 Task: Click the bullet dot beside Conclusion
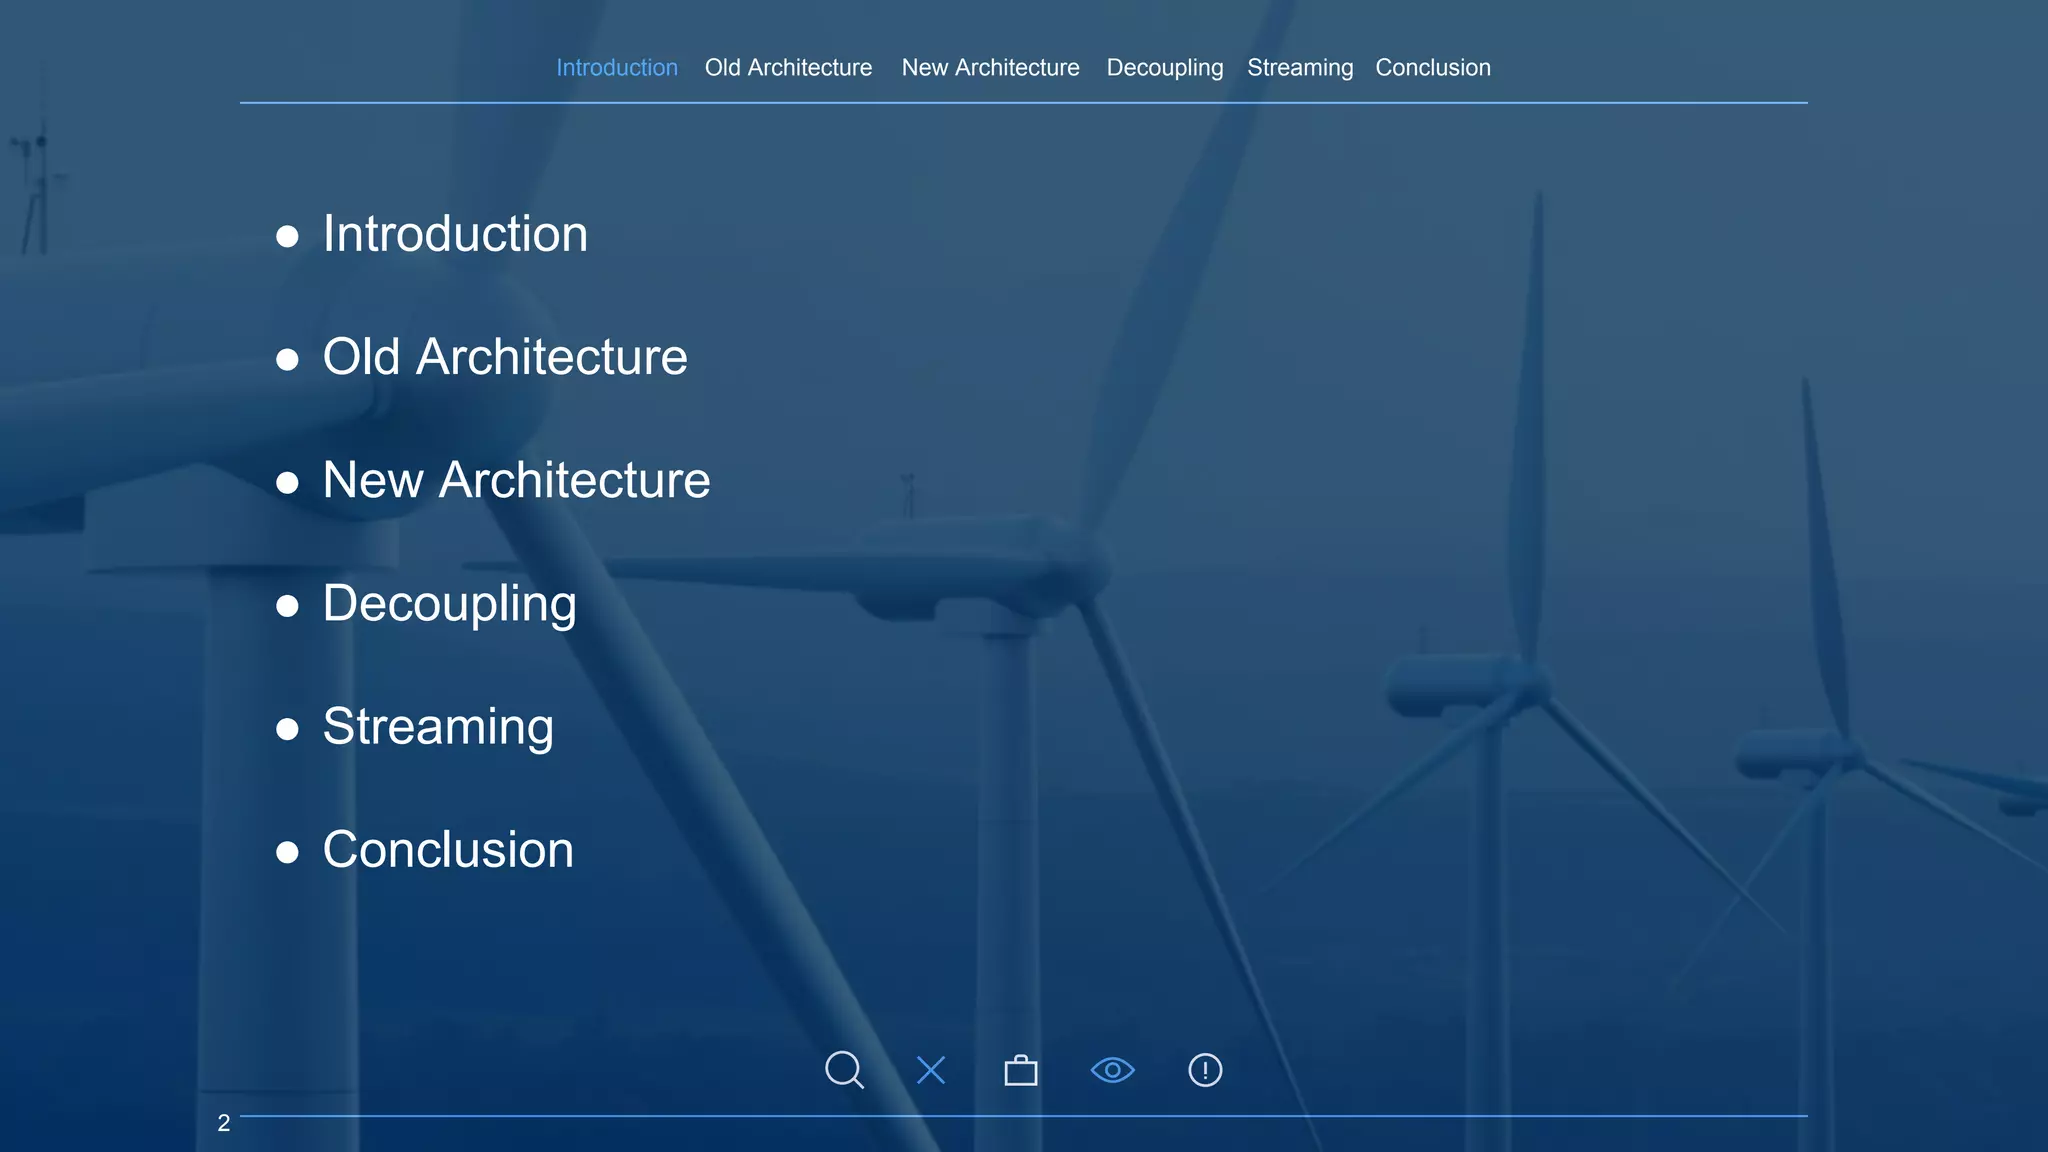click(x=287, y=852)
